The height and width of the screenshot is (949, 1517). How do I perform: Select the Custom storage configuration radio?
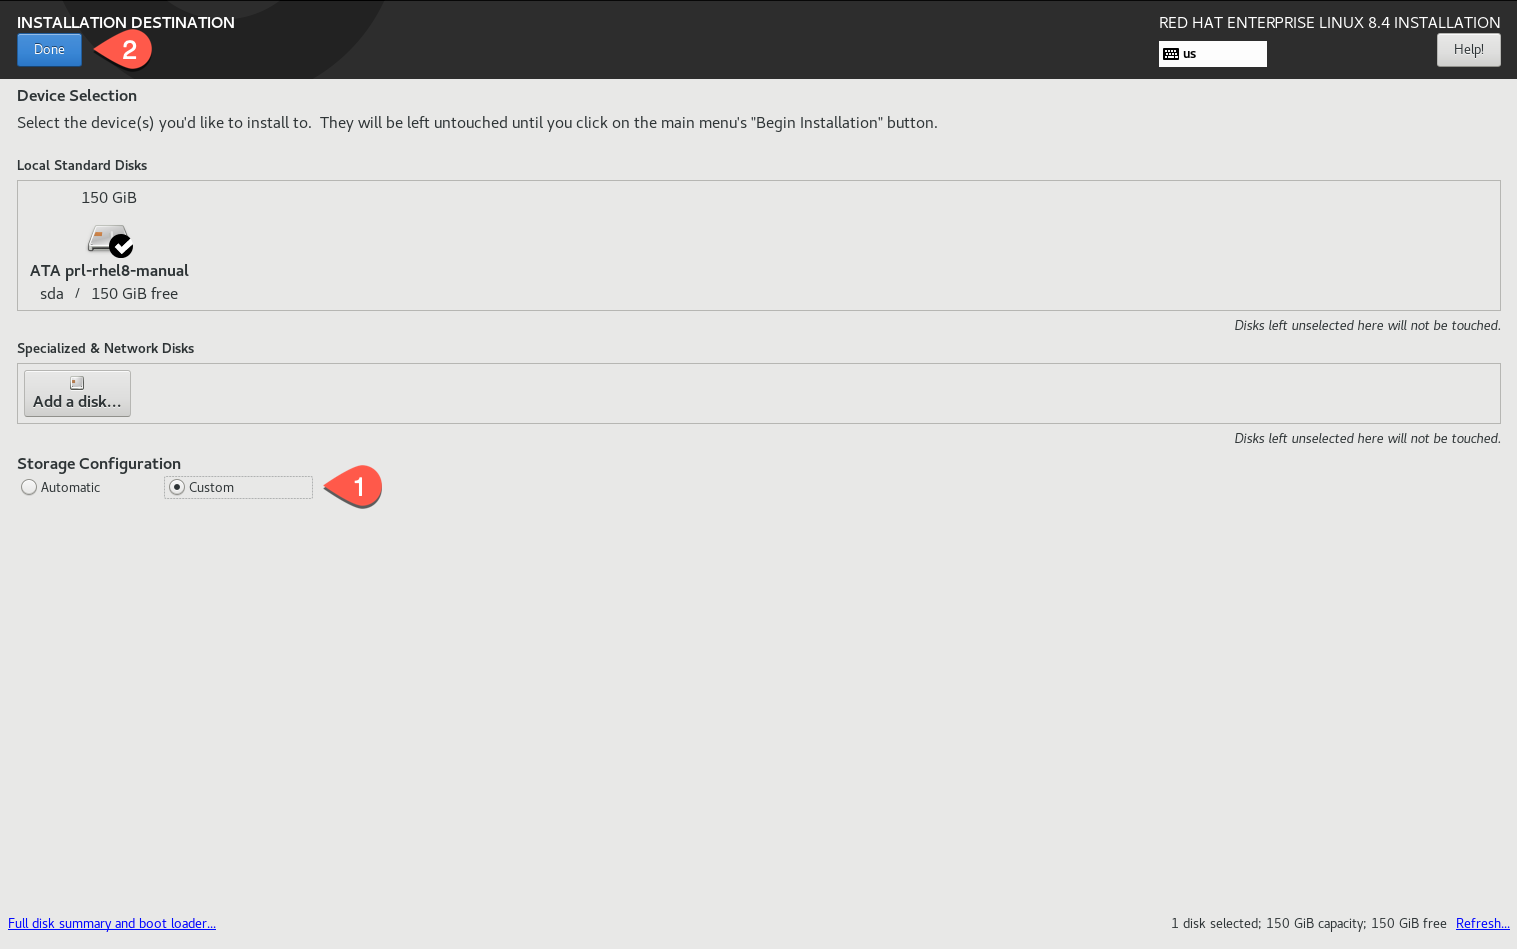(177, 487)
